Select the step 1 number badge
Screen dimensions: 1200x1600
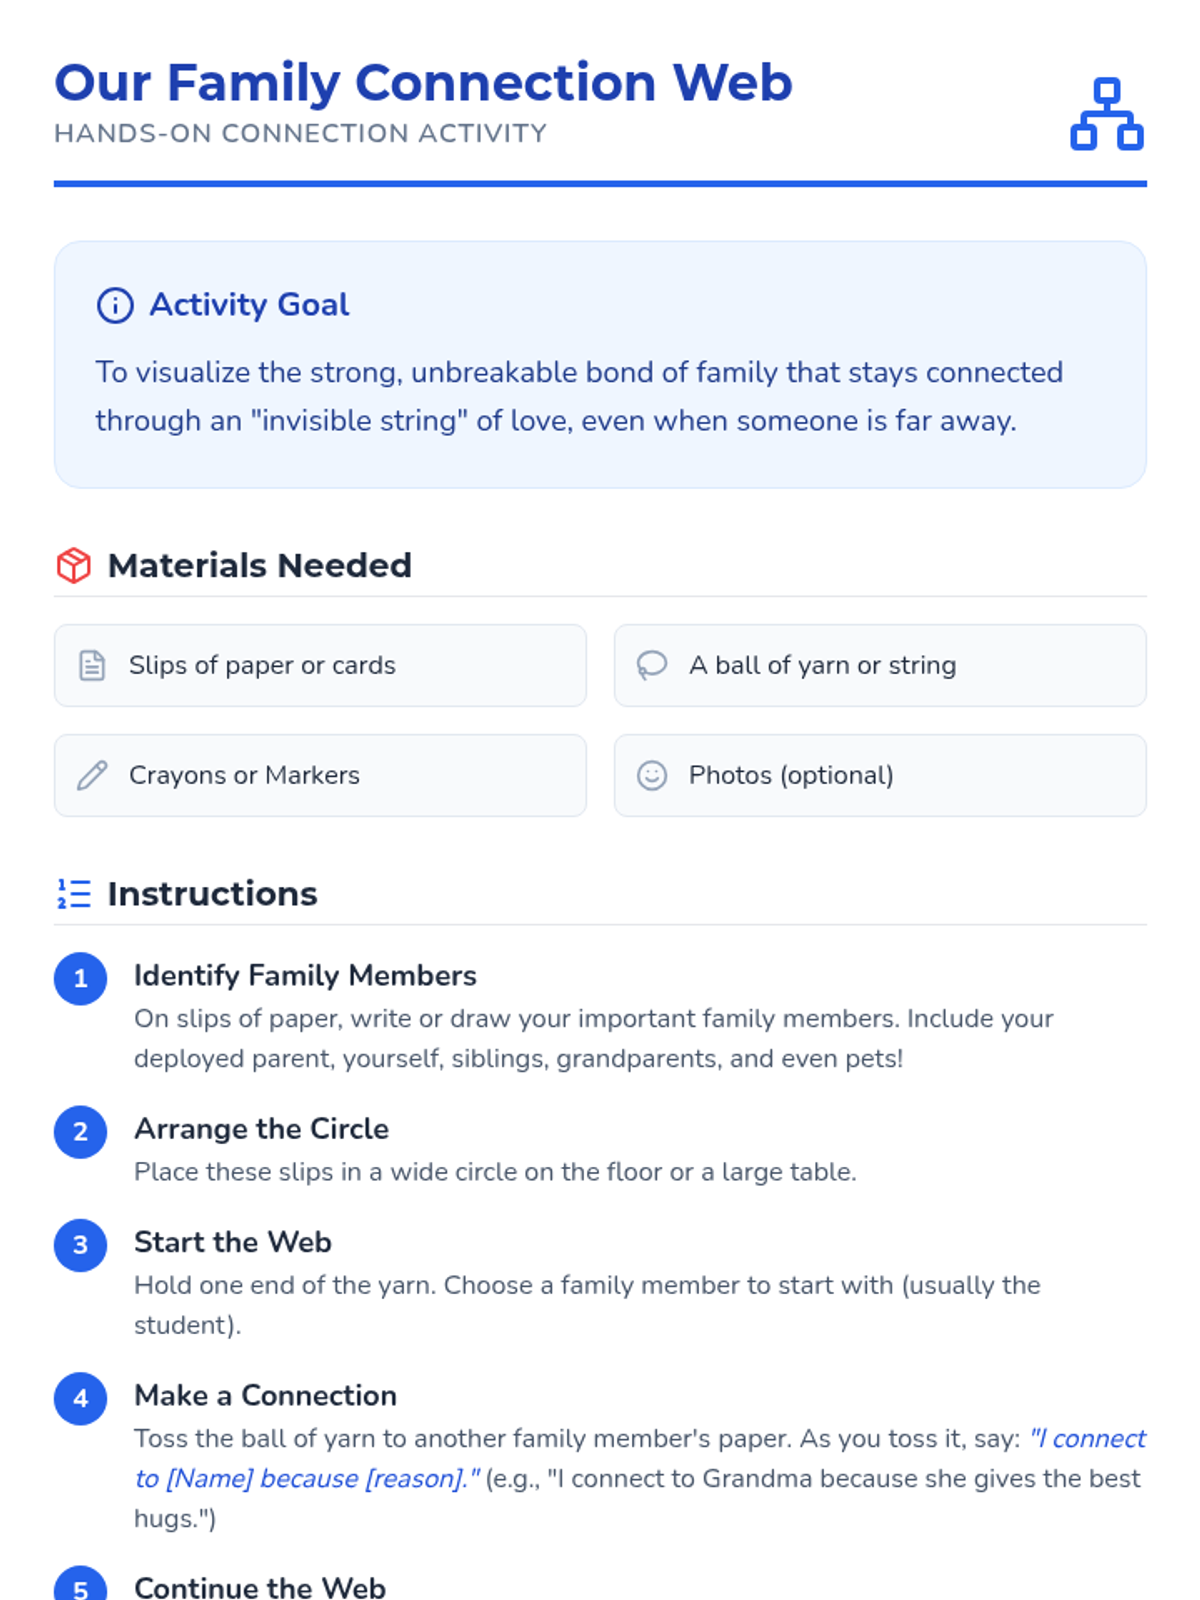tap(81, 978)
